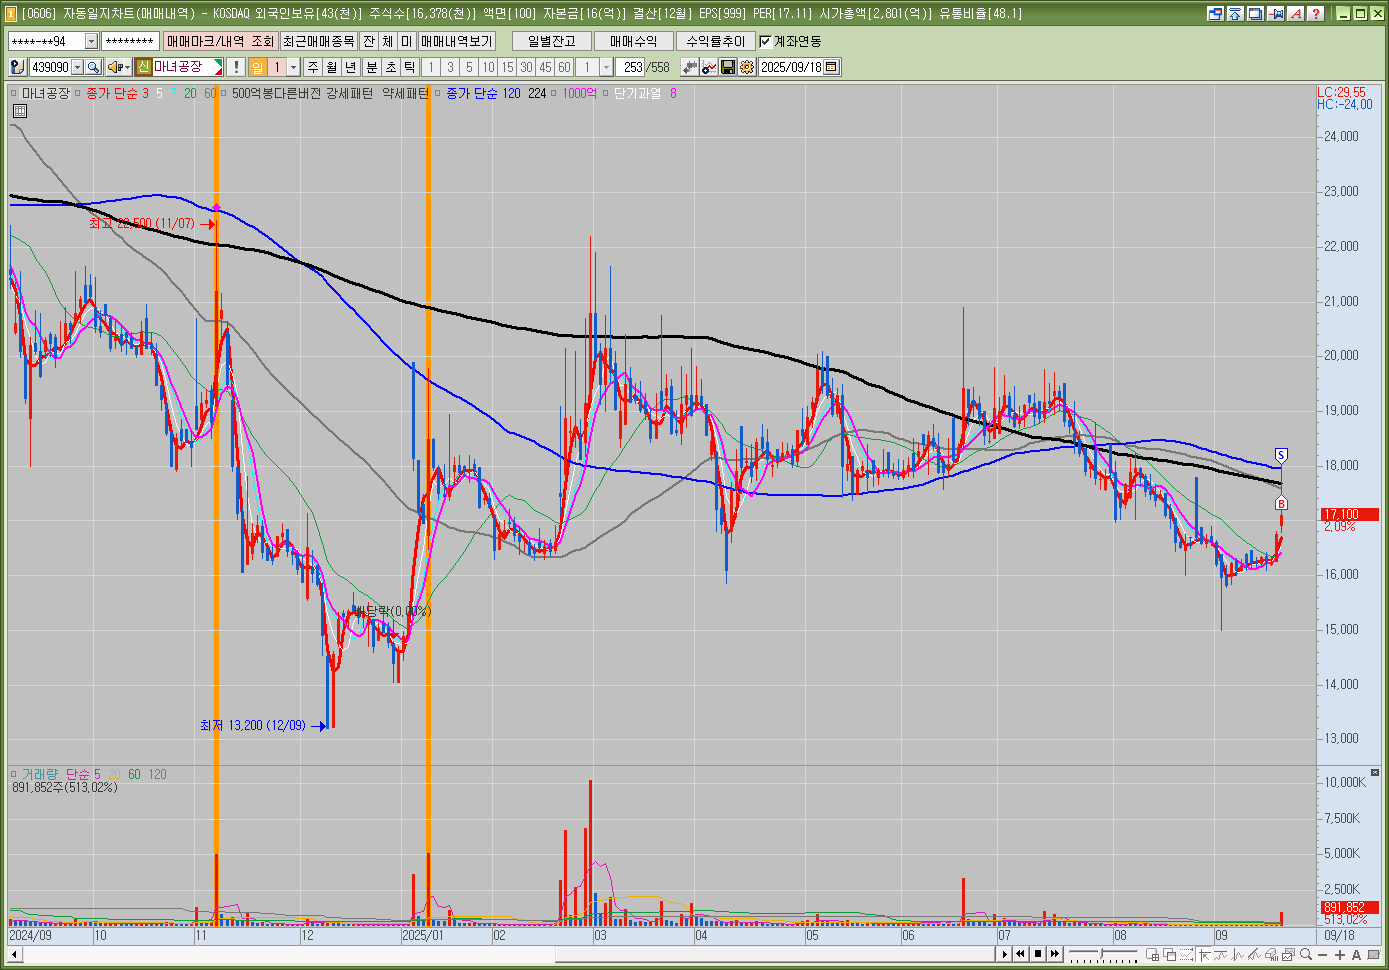Open the period multiplier dropdown after 일
This screenshot has height=970, width=1389.
pyautogui.click(x=293, y=67)
